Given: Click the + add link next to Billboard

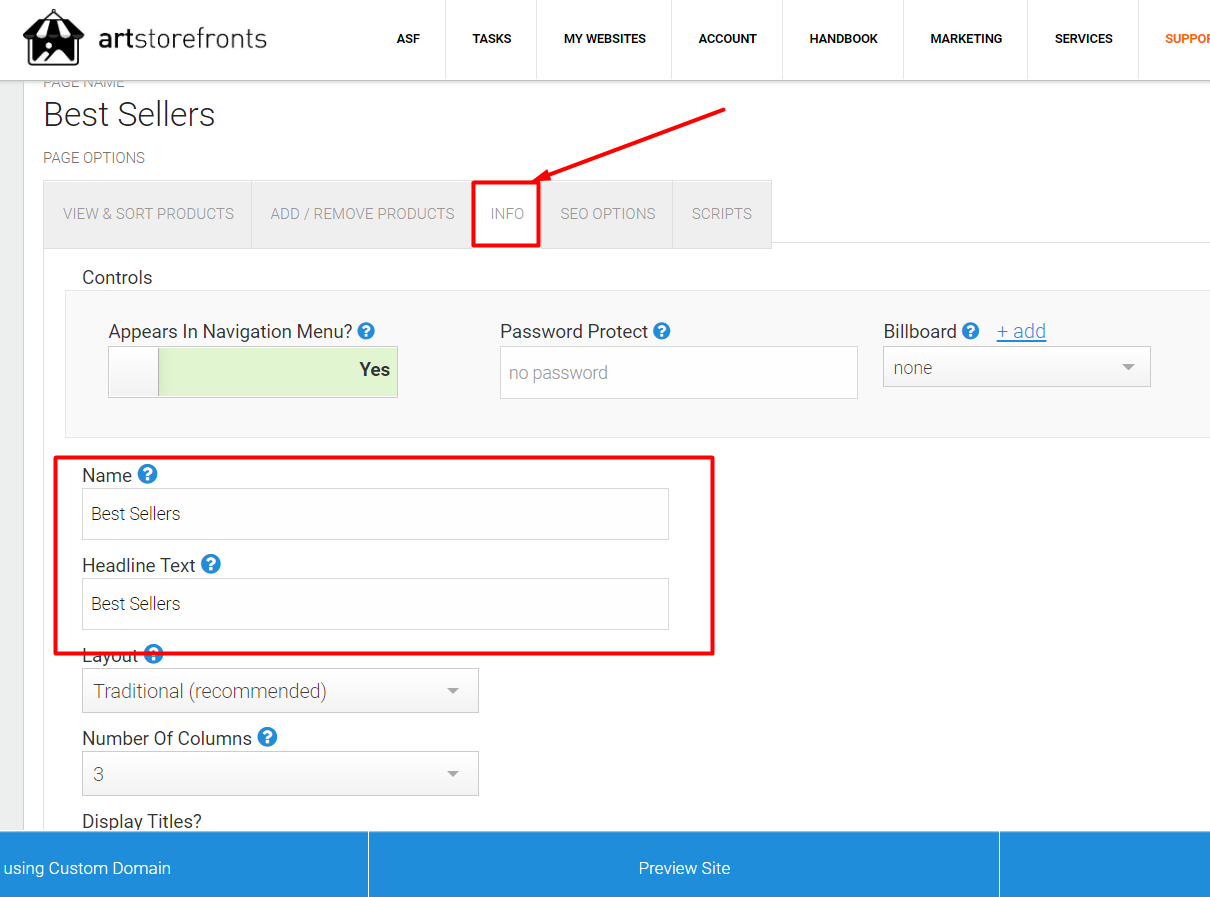Looking at the screenshot, I should tap(1021, 331).
